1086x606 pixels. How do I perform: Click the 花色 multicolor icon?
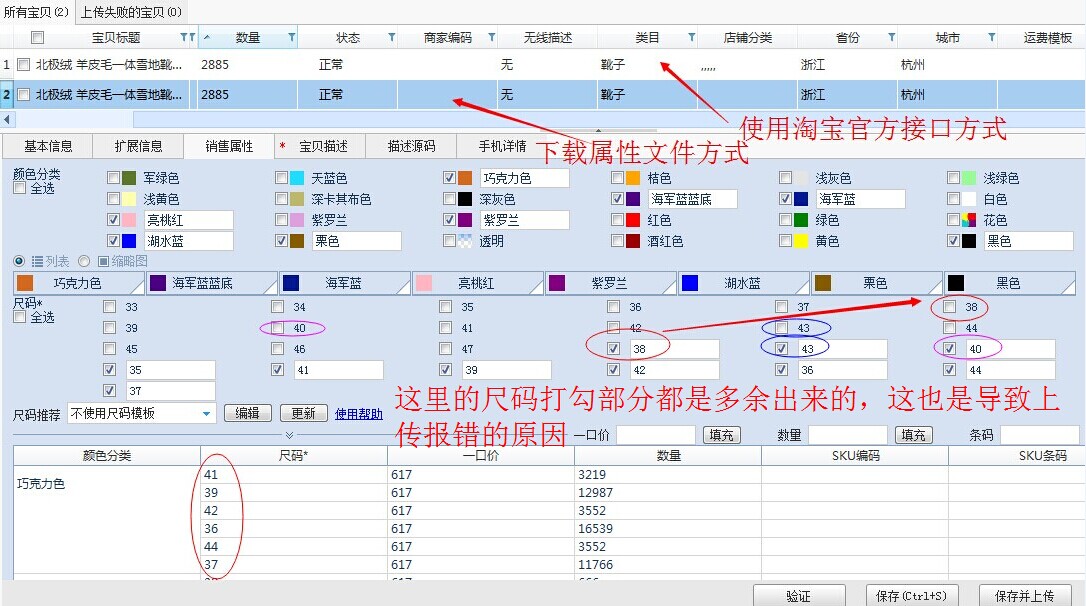click(968, 220)
